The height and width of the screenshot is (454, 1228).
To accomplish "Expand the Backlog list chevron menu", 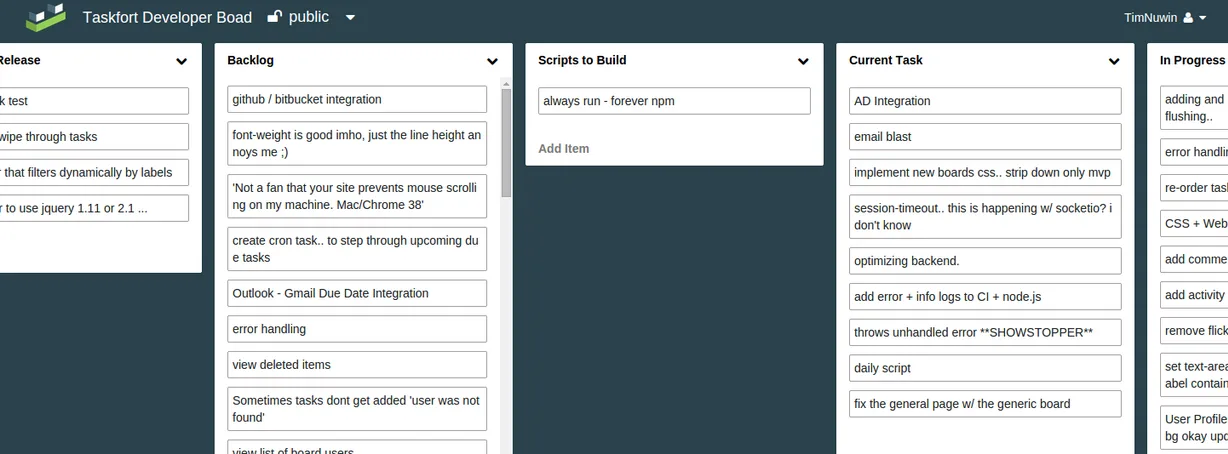I will [x=492, y=61].
